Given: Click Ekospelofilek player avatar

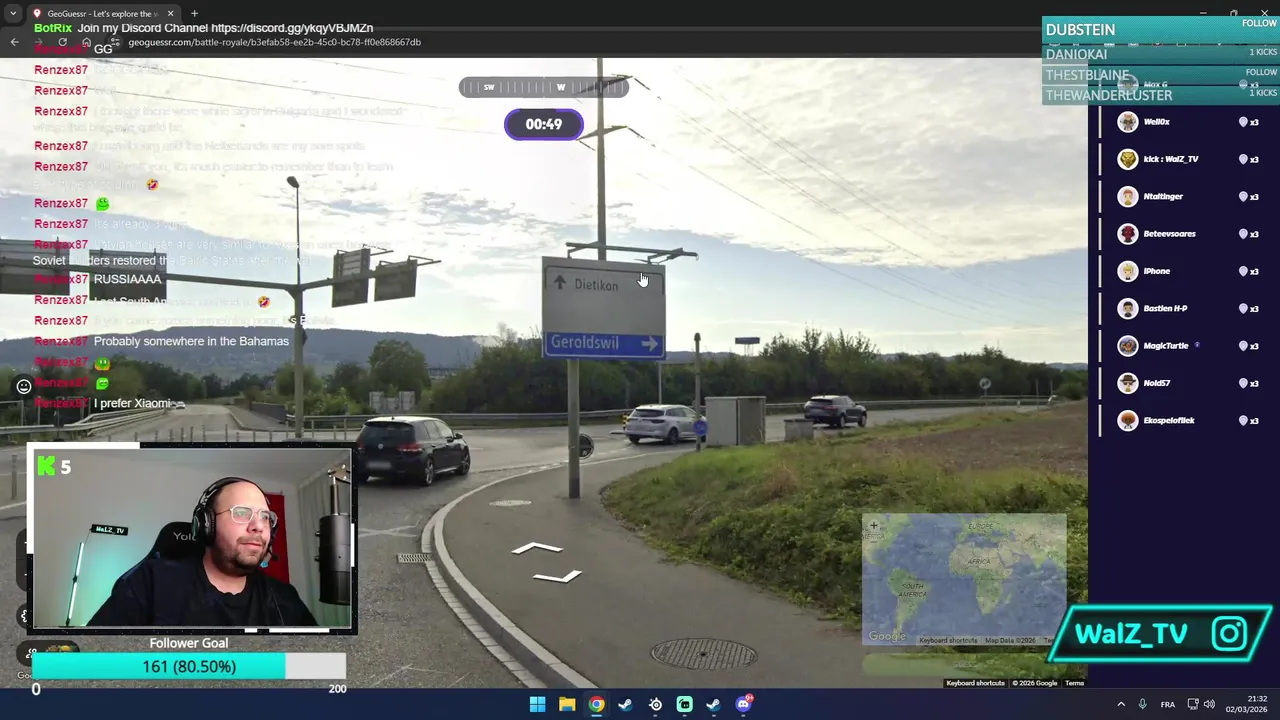Looking at the screenshot, I should point(1128,421).
